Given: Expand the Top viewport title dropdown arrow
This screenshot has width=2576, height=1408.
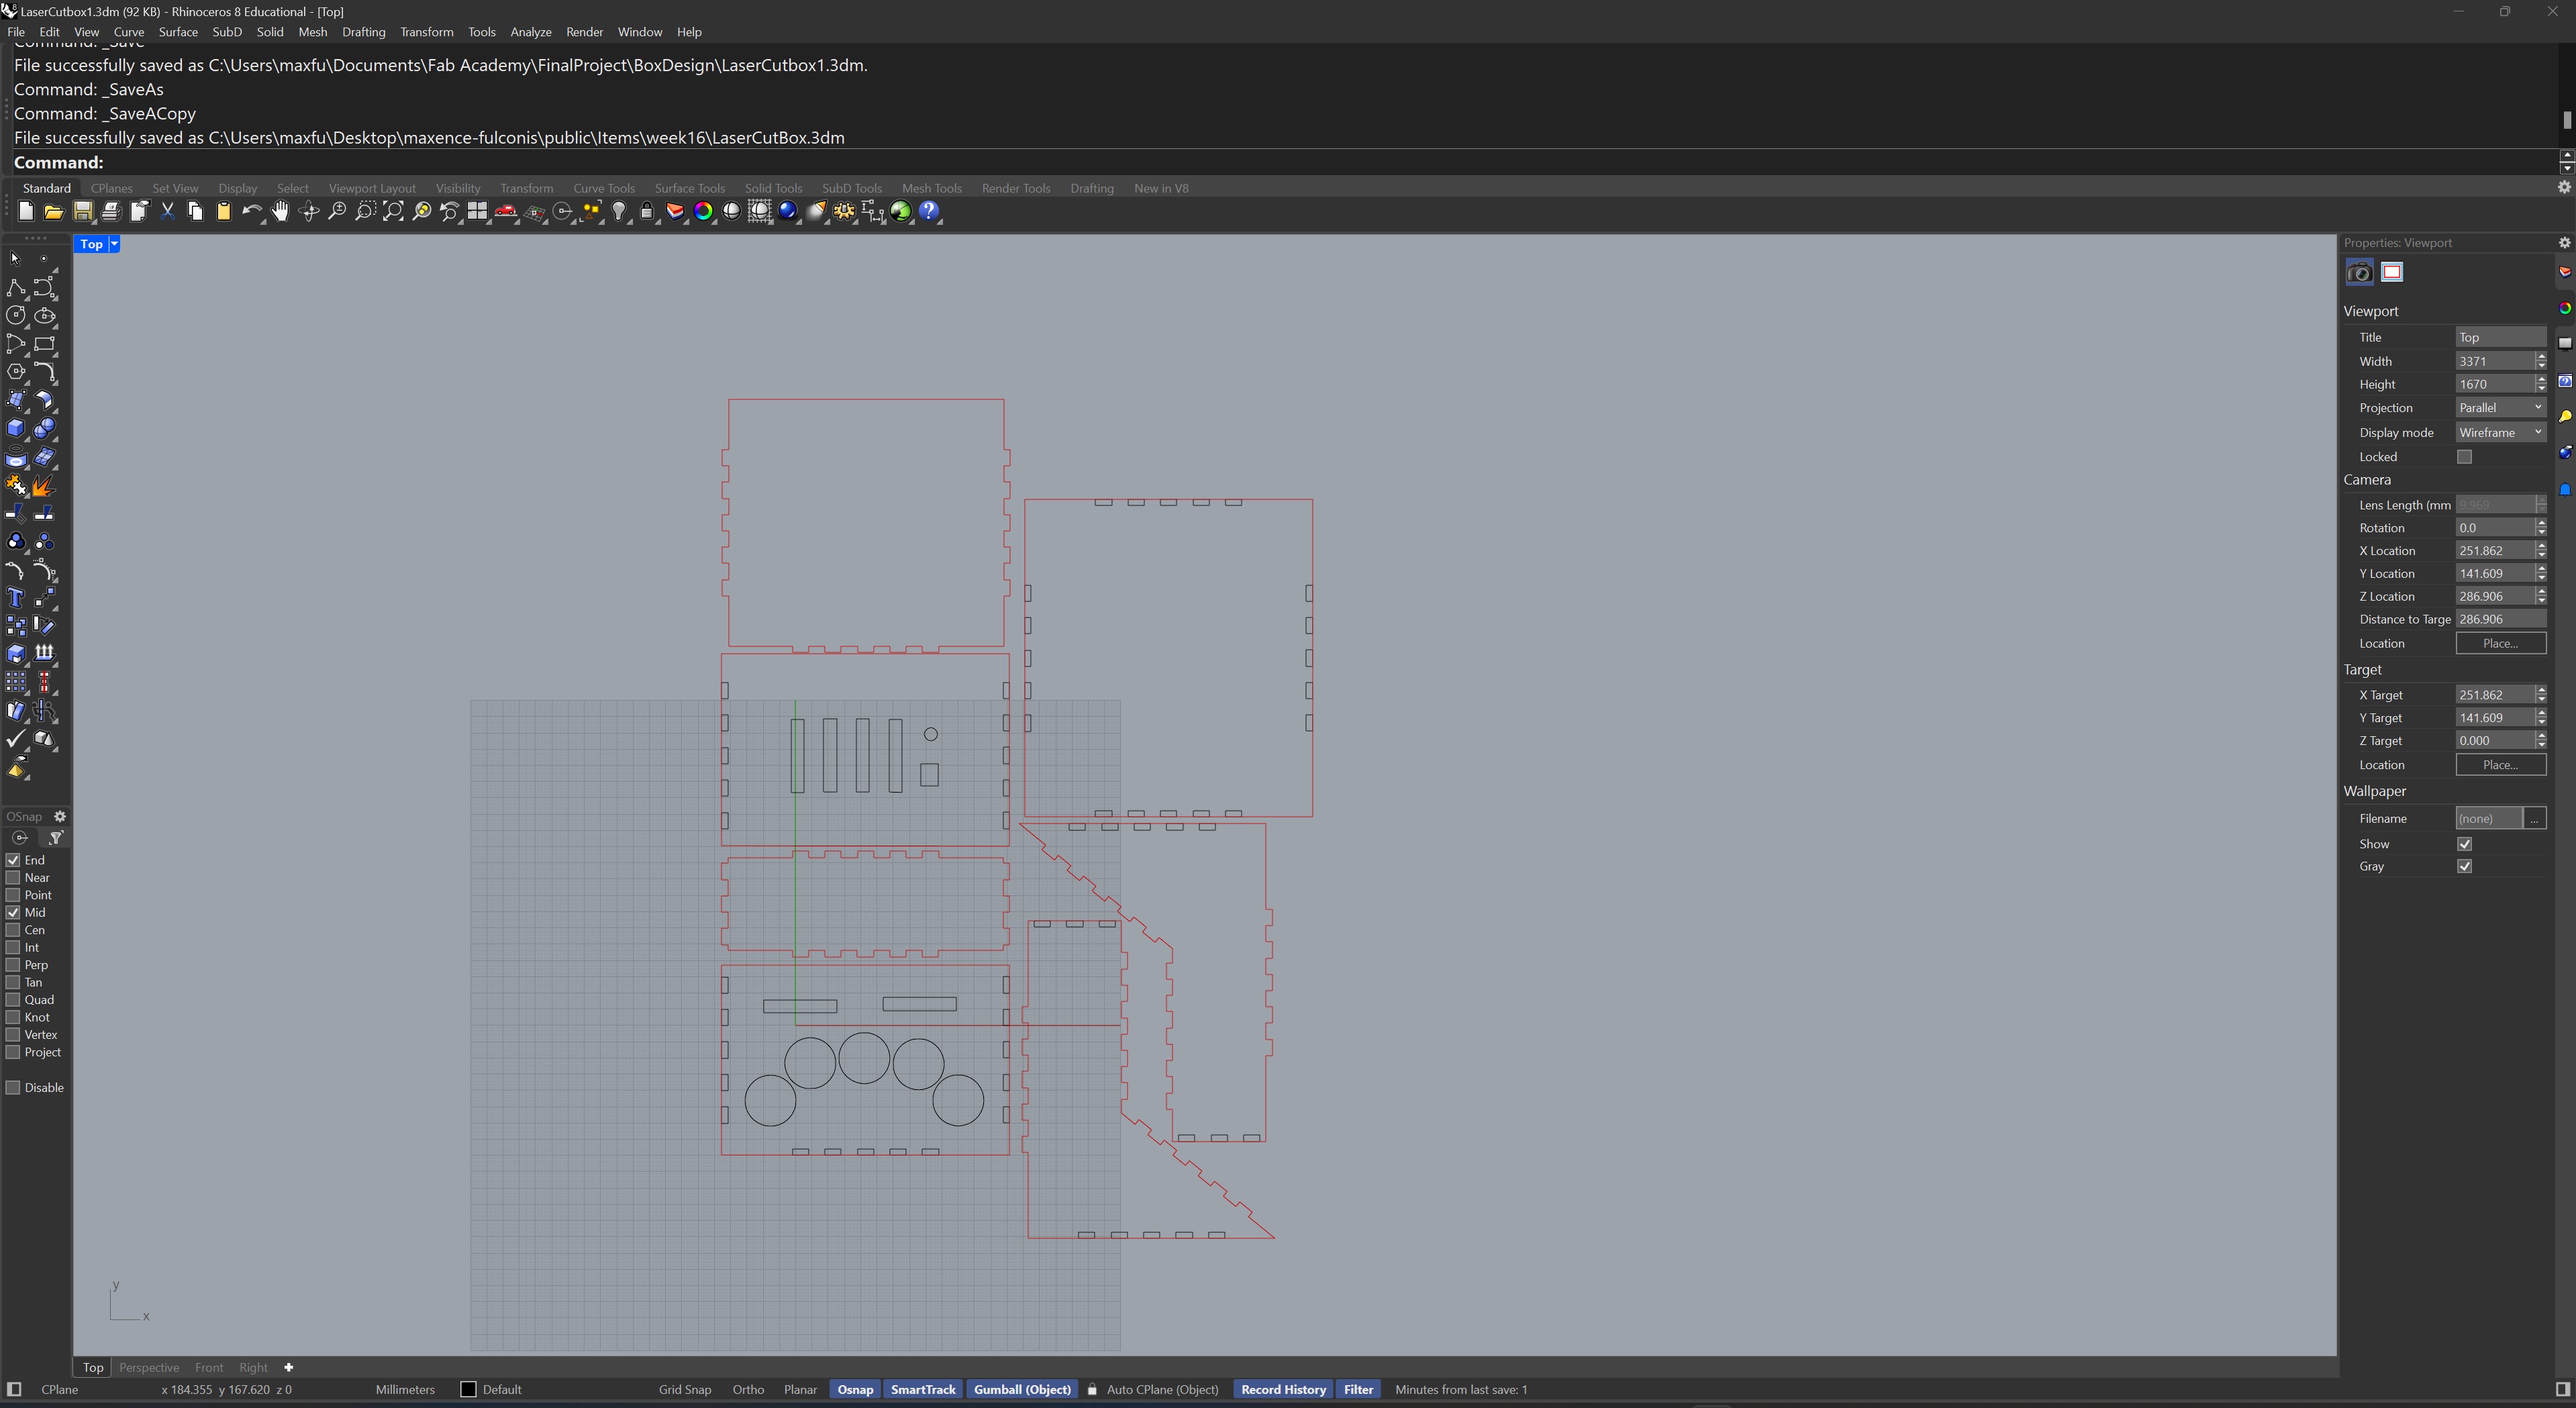Looking at the screenshot, I should click(114, 244).
